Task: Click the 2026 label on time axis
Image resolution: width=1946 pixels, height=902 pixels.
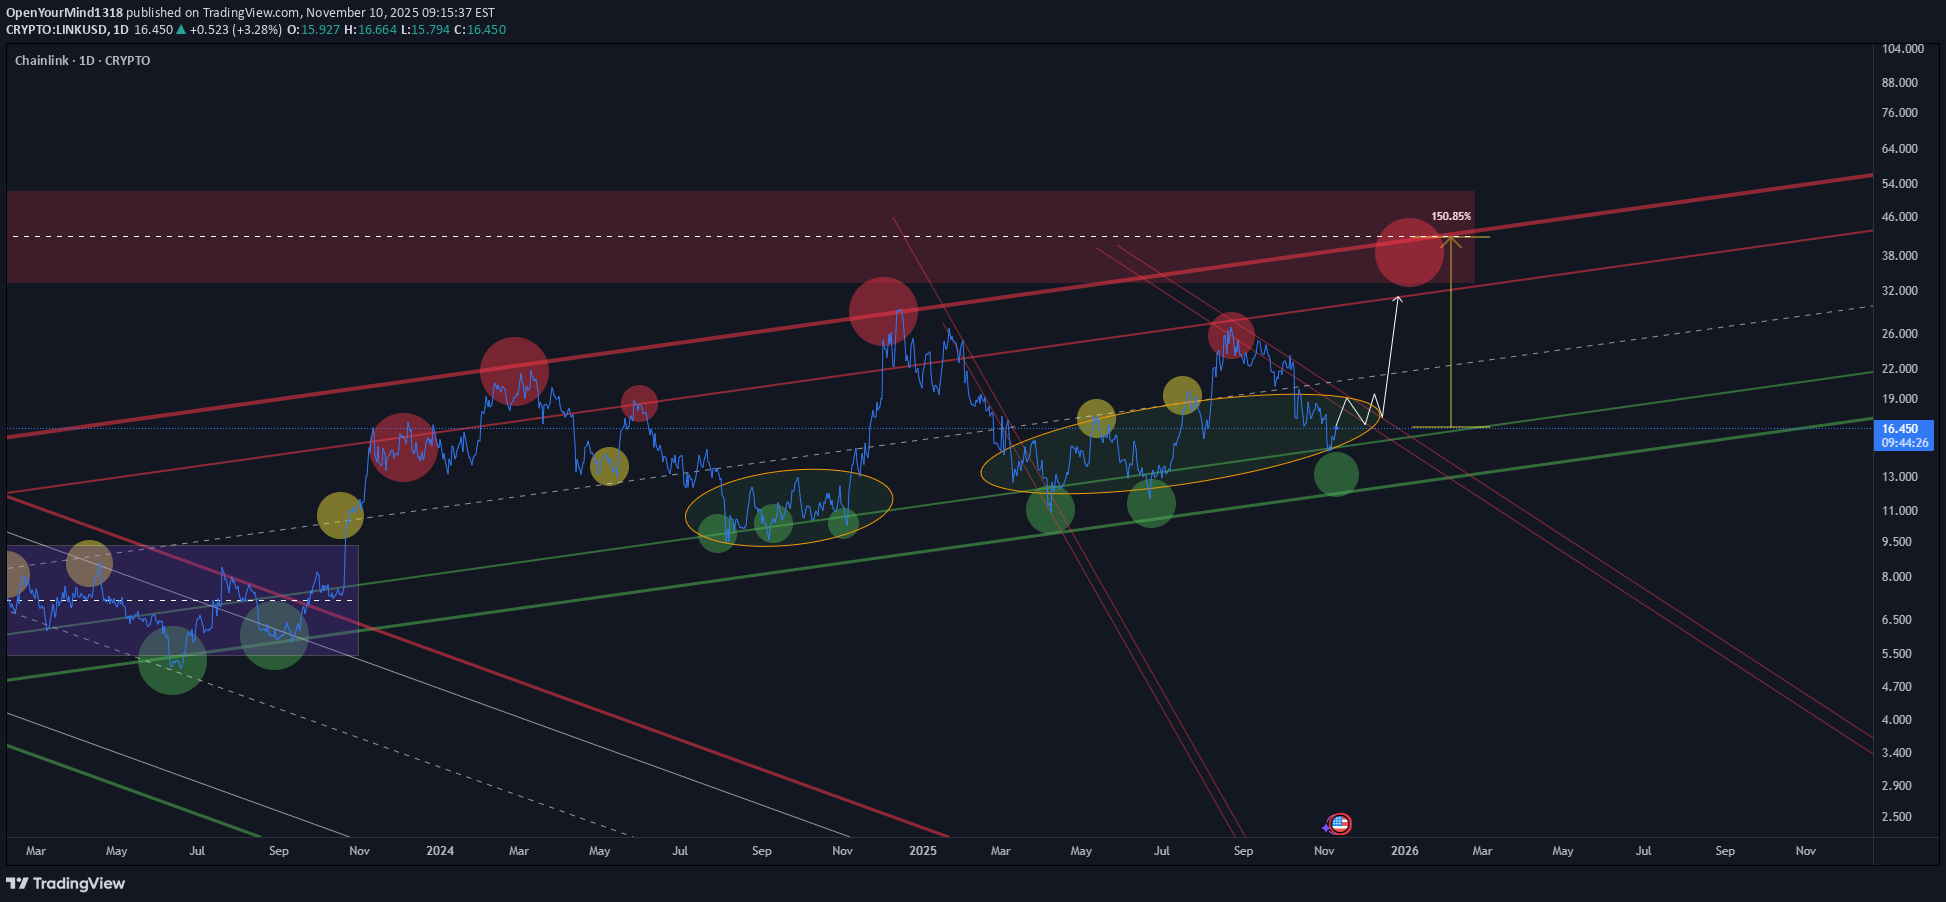Action: click(1404, 851)
